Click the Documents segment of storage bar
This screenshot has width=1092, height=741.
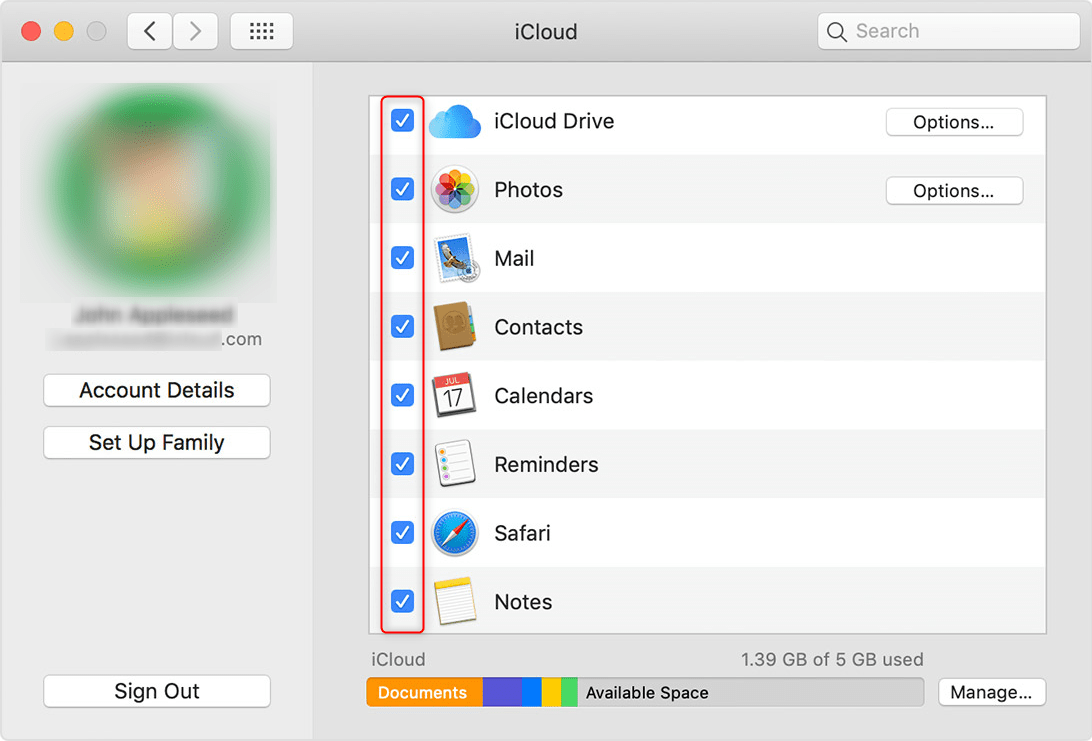click(x=424, y=692)
